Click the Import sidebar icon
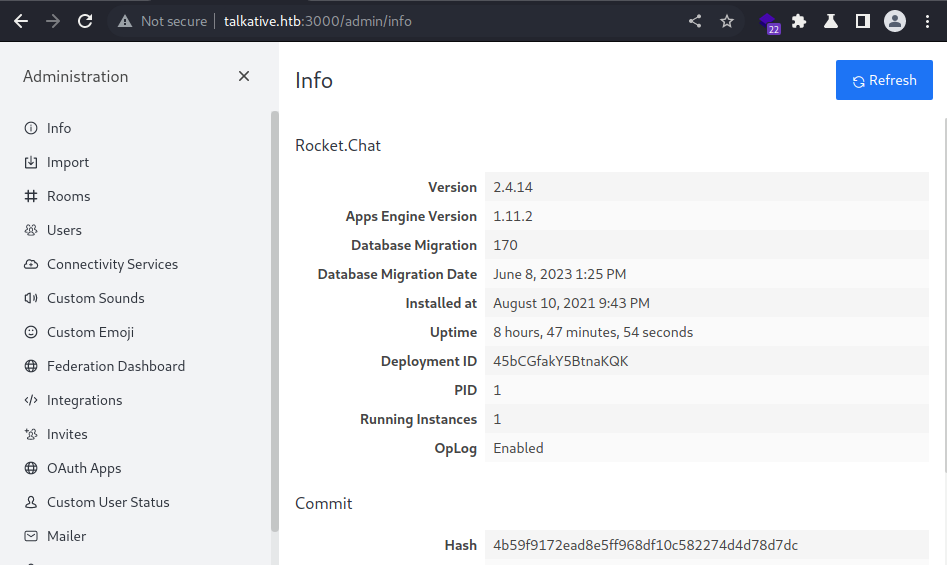 click(31, 162)
